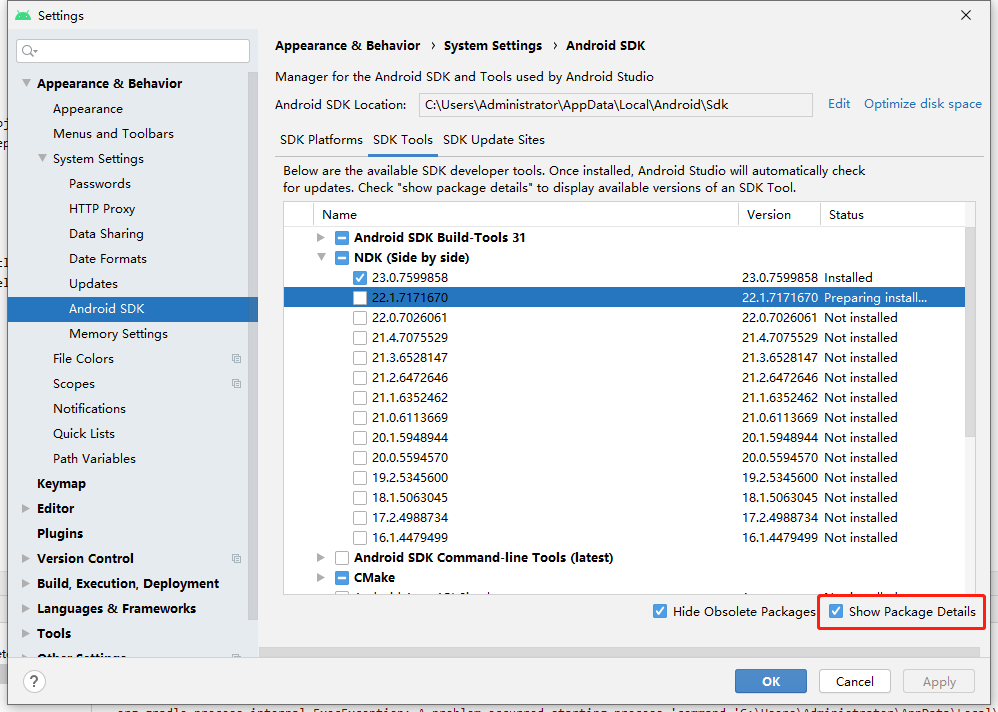The height and width of the screenshot is (712, 998).
Task: Select the SDK Tools tab
Action: point(403,140)
